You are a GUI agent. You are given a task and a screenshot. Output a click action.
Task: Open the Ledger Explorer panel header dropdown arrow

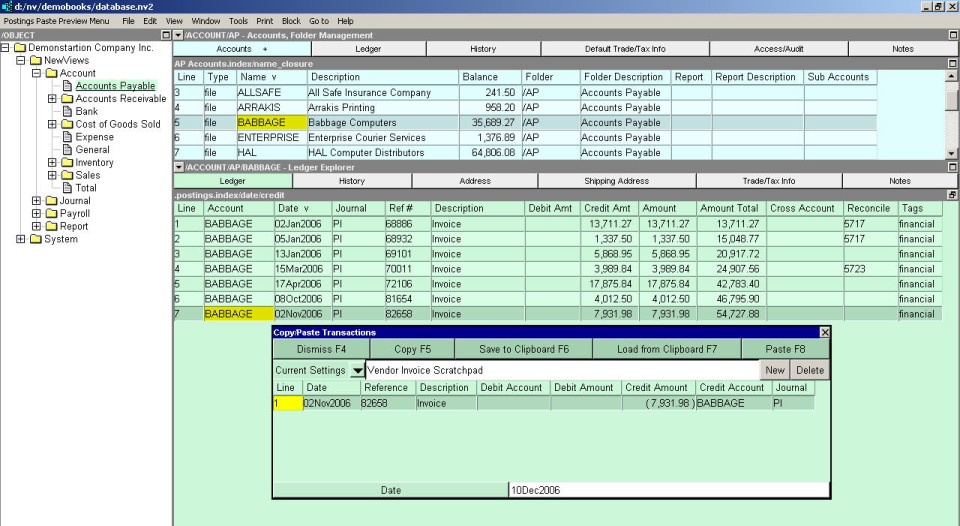[178, 167]
